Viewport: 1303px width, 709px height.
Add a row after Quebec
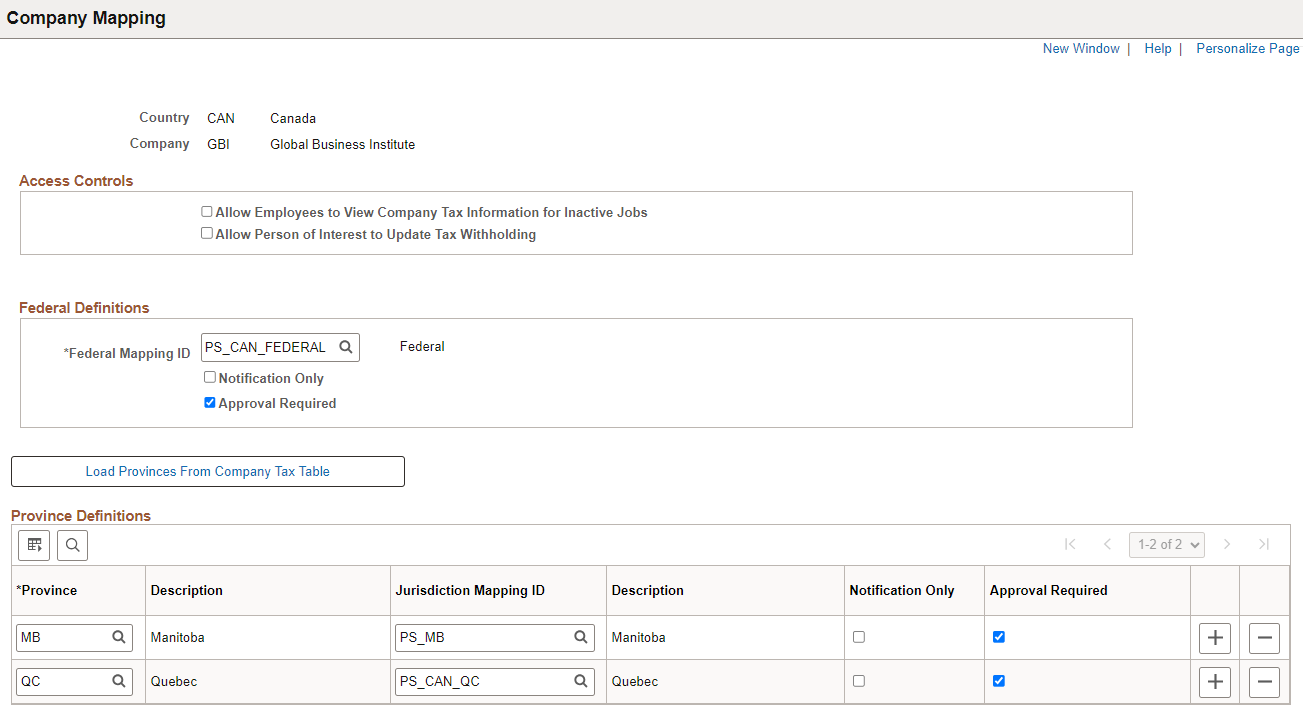pyautogui.click(x=1214, y=682)
